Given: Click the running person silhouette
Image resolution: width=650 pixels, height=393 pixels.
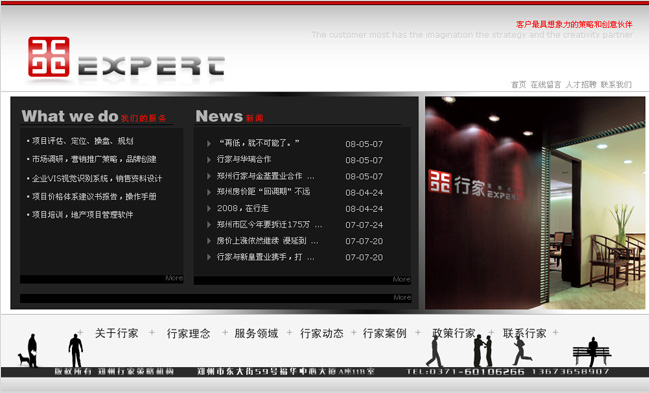Looking at the screenshot, I should (521, 352).
